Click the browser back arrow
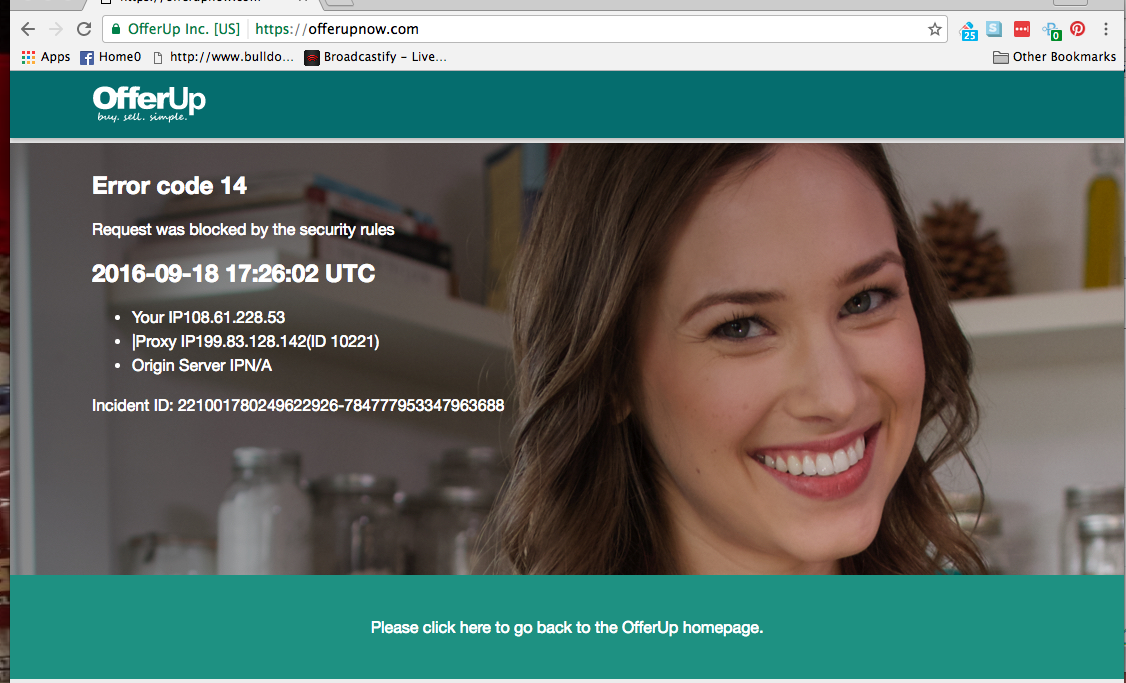The image size is (1126, 683). point(27,29)
